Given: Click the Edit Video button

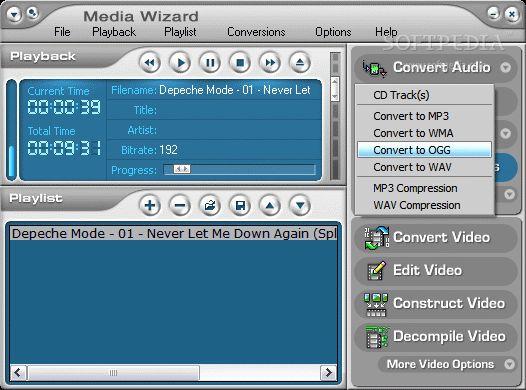Looking at the screenshot, I should 435,271.
